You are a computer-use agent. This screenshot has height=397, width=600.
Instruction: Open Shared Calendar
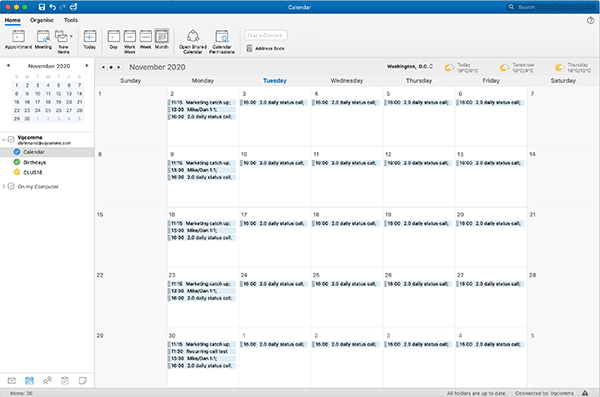(193, 41)
